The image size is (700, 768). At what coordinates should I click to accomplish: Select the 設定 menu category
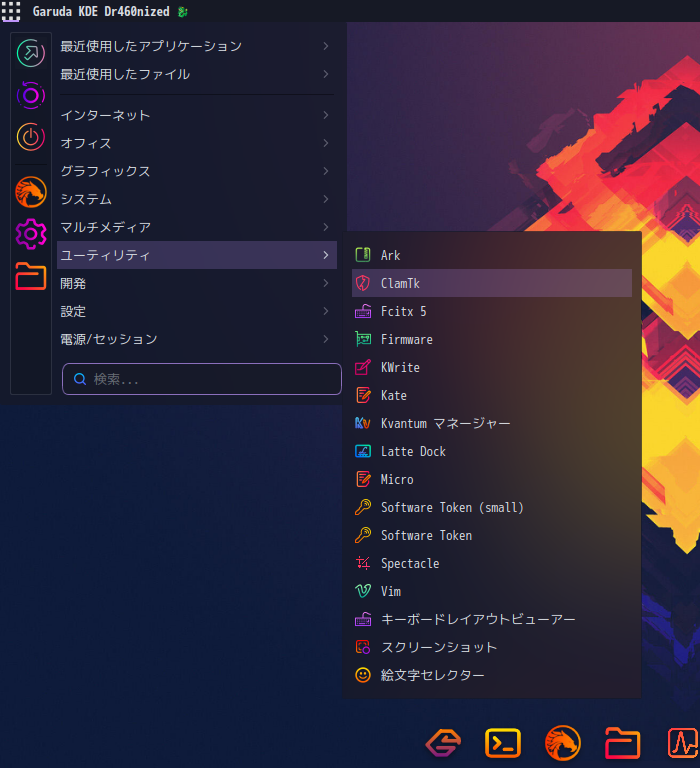197,311
